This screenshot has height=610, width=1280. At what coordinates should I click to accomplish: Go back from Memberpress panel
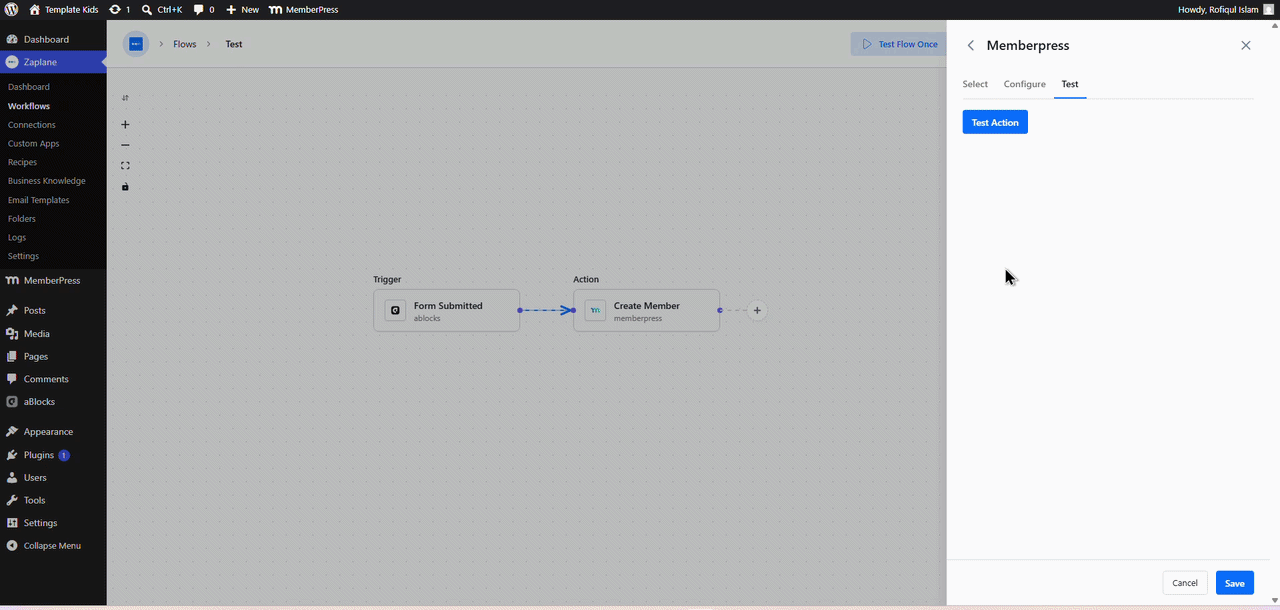point(970,46)
